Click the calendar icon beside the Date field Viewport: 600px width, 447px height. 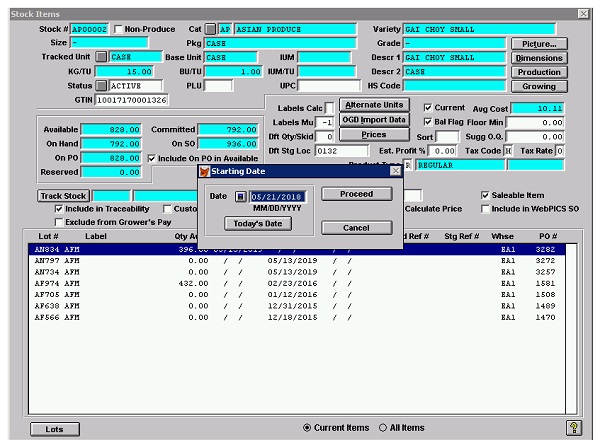[x=241, y=196]
